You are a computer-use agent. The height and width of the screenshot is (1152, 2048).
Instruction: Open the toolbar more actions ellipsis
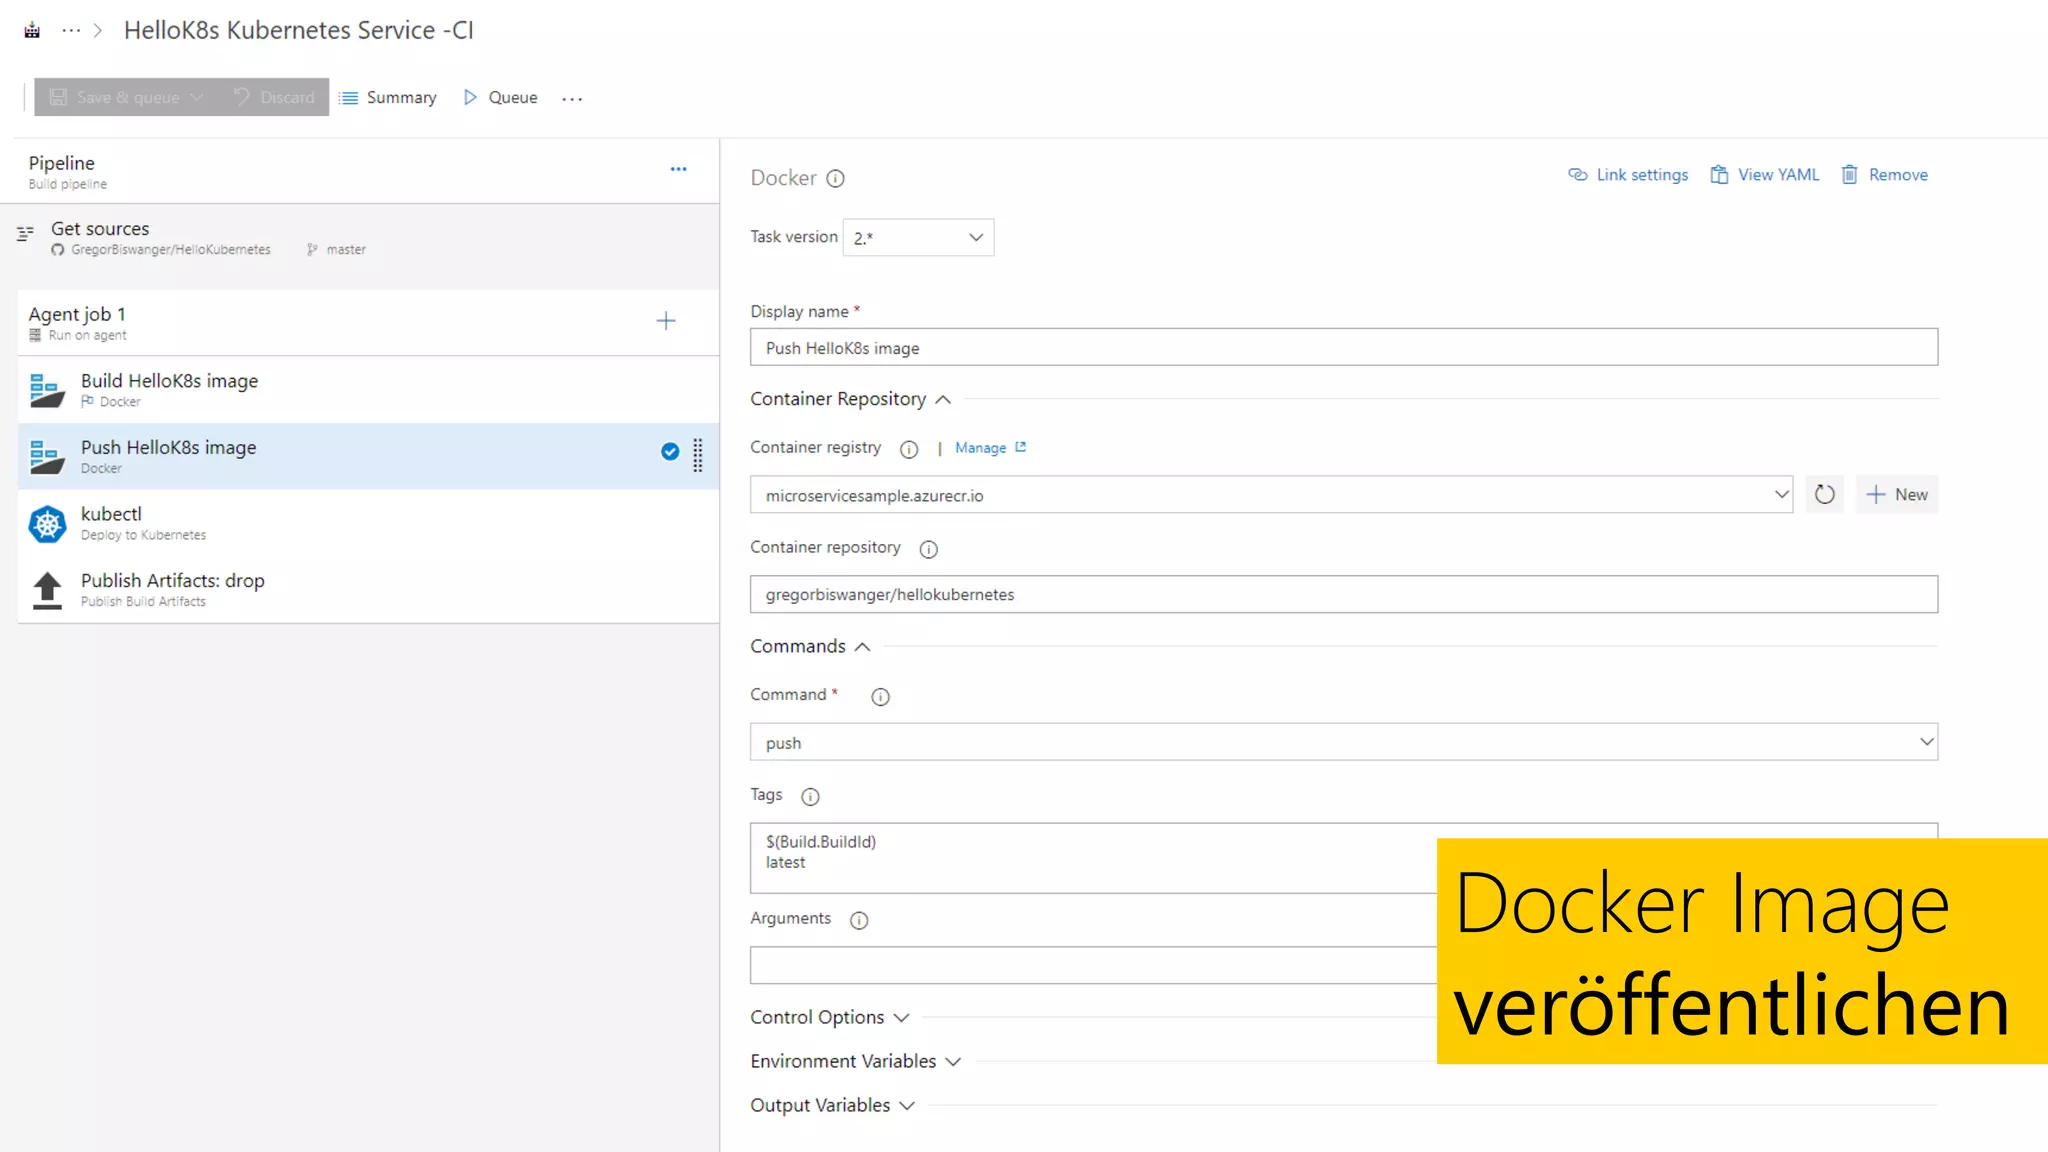572,98
